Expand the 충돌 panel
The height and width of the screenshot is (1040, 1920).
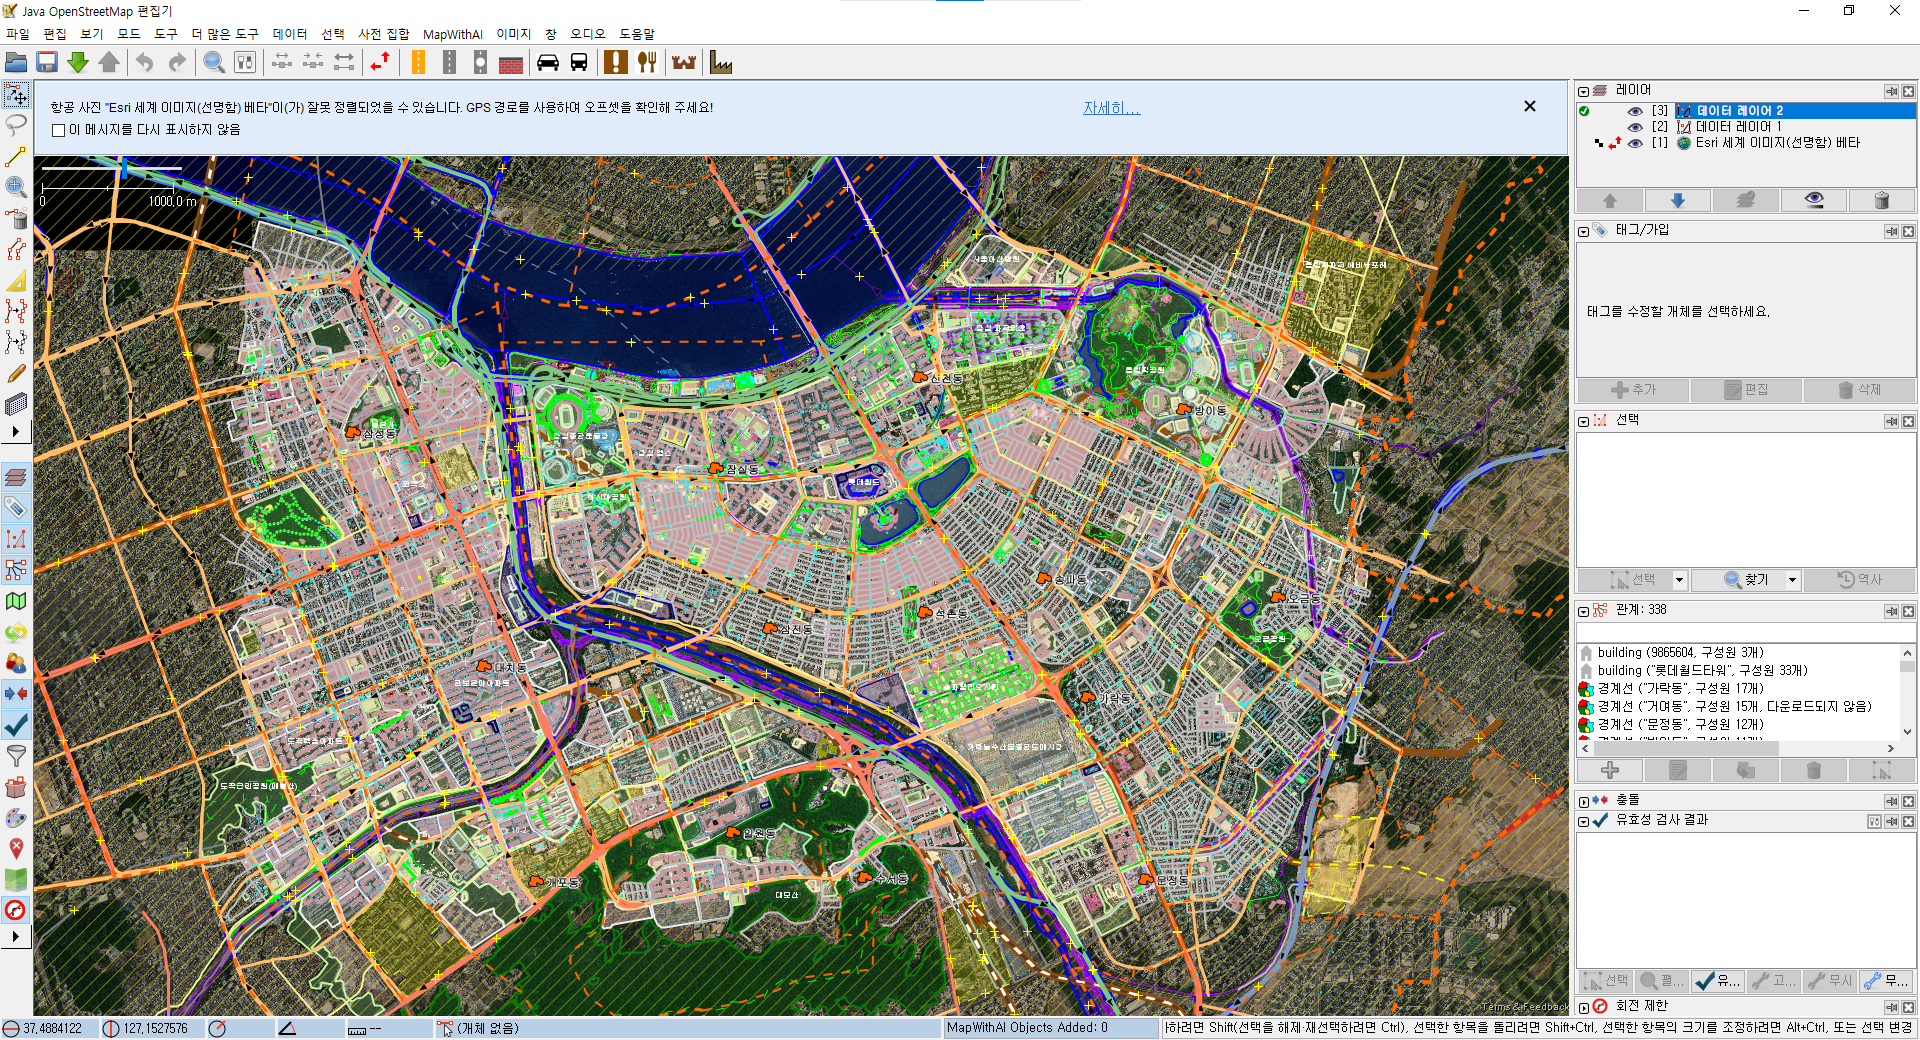pyautogui.click(x=1584, y=801)
